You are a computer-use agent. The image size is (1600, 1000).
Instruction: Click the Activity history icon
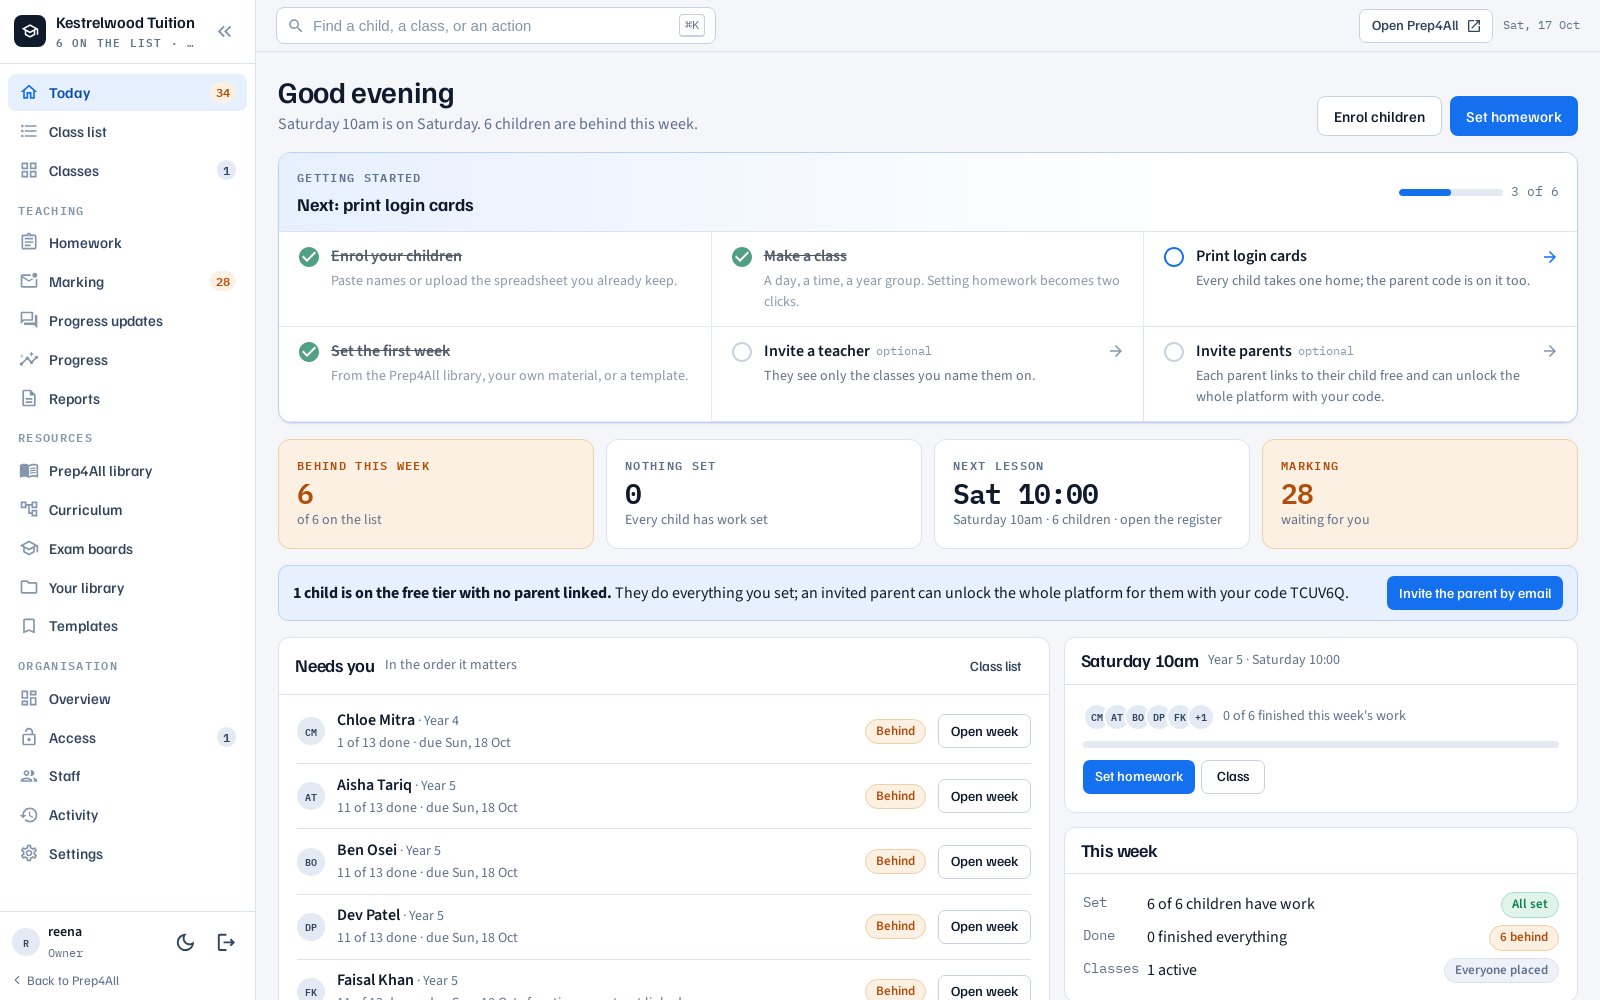[29, 815]
